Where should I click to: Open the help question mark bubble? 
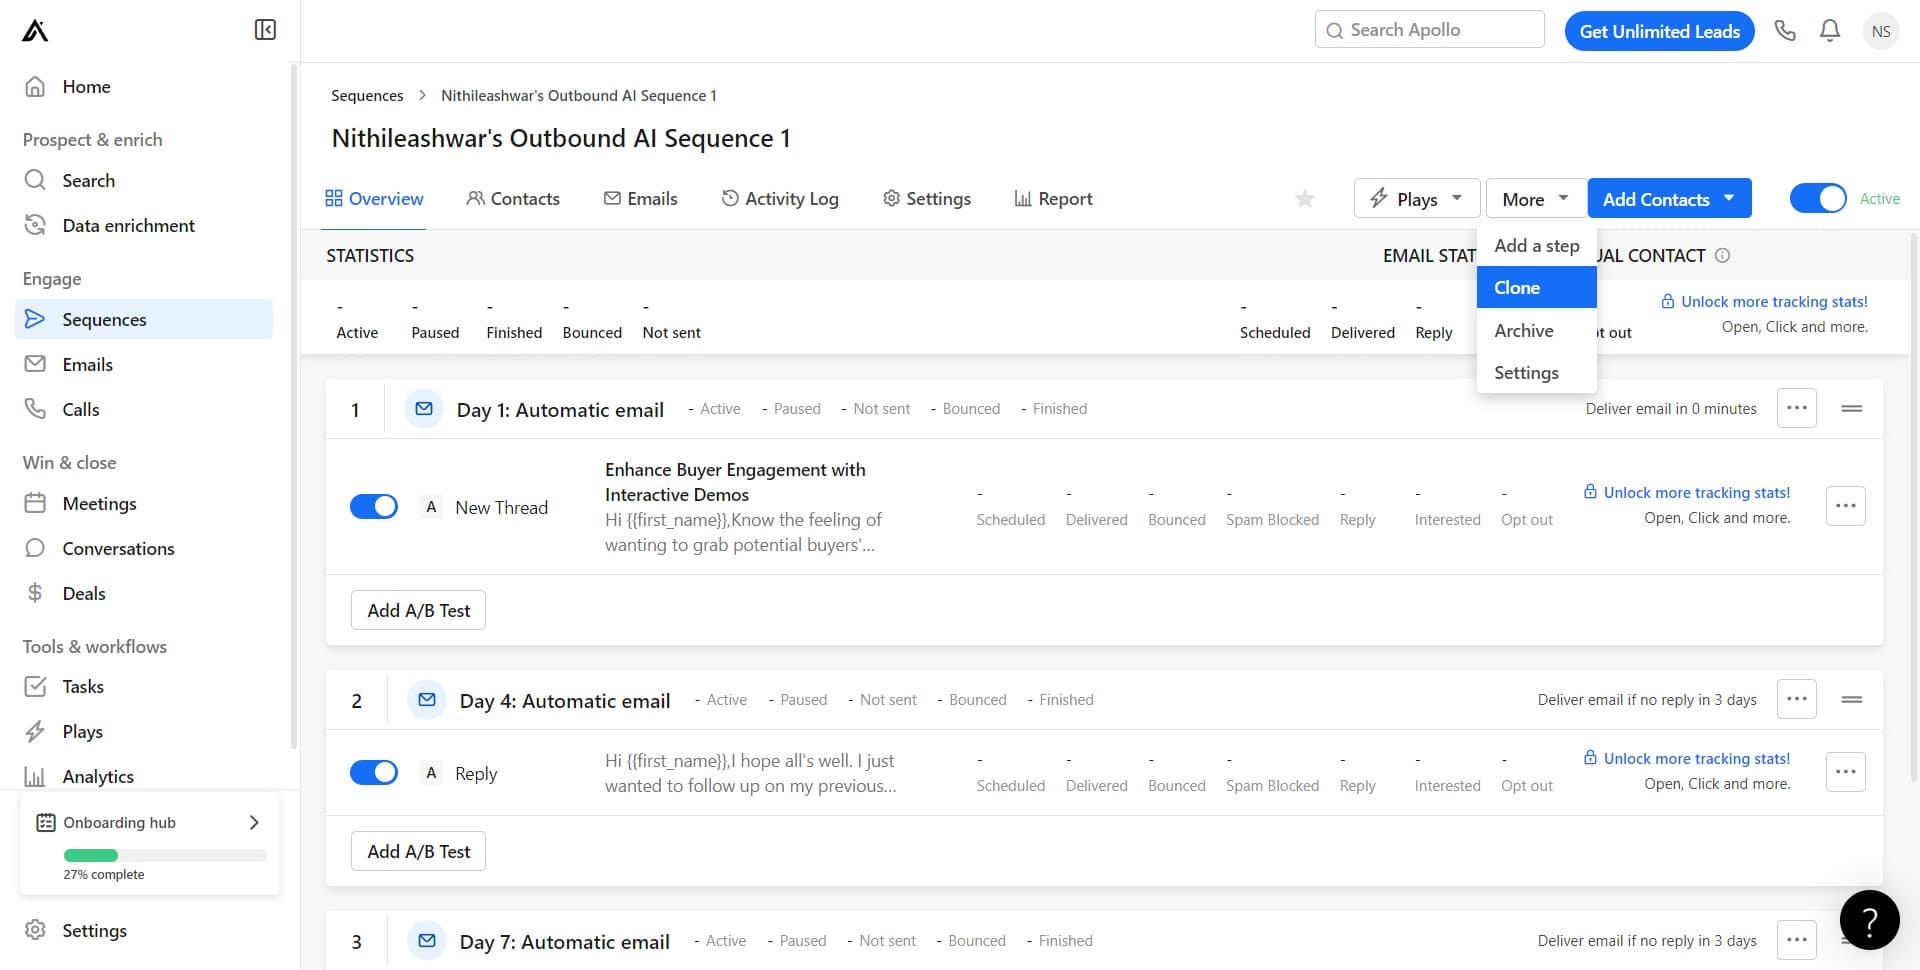(1869, 919)
